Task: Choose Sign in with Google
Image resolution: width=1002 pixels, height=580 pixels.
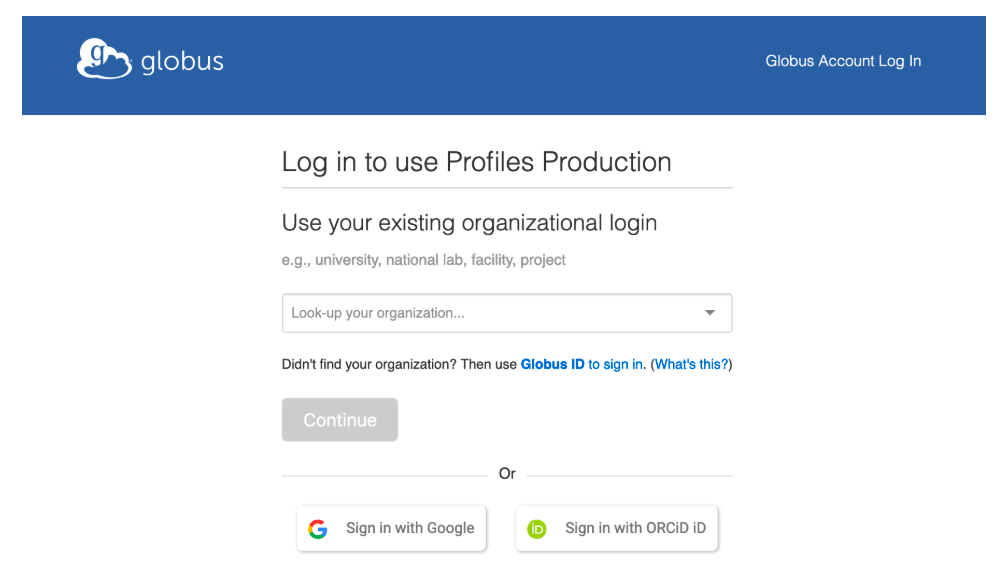Action: [391, 528]
